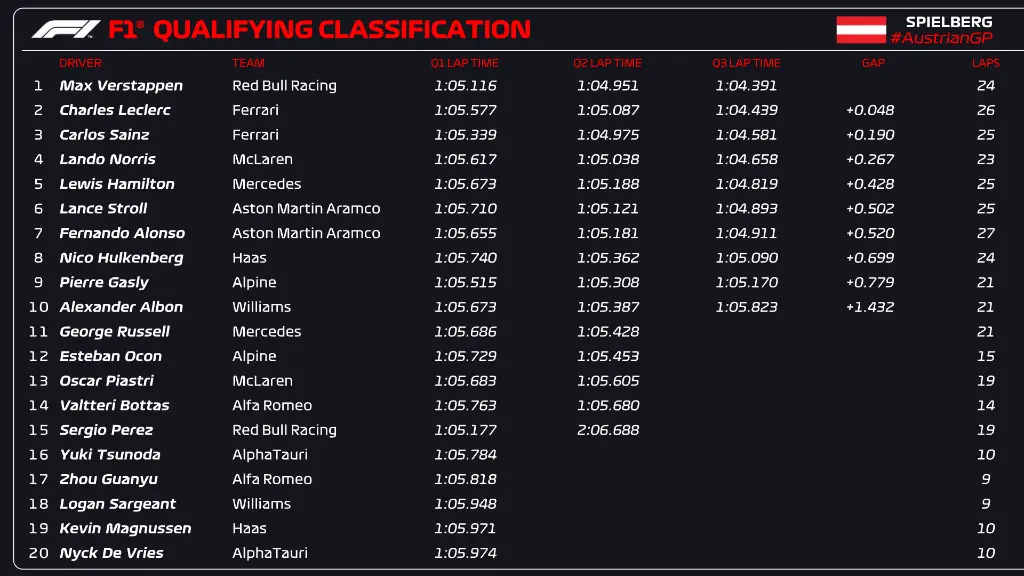Click the SPIELBERG location label
This screenshot has width=1024, height=576.
coord(949,21)
